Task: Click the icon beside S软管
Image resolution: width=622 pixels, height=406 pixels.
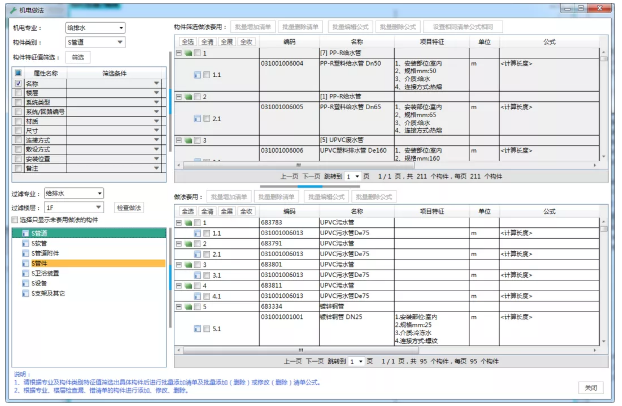Action: click(25, 243)
